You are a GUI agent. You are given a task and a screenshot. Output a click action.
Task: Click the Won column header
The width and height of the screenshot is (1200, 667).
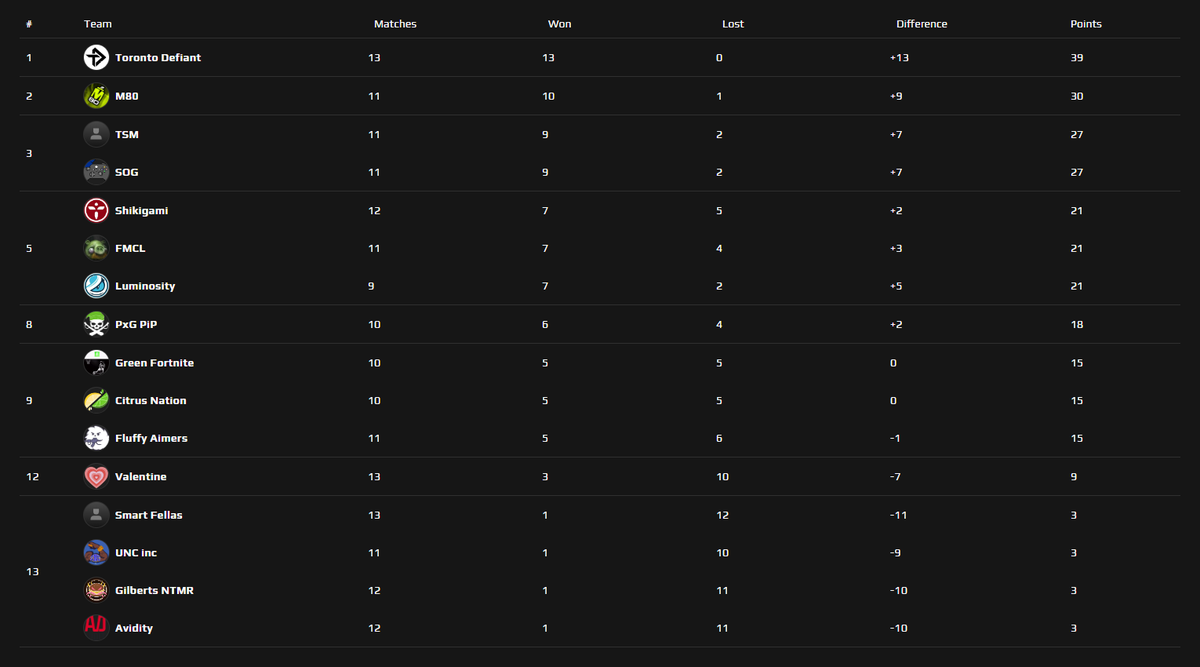[560, 24]
